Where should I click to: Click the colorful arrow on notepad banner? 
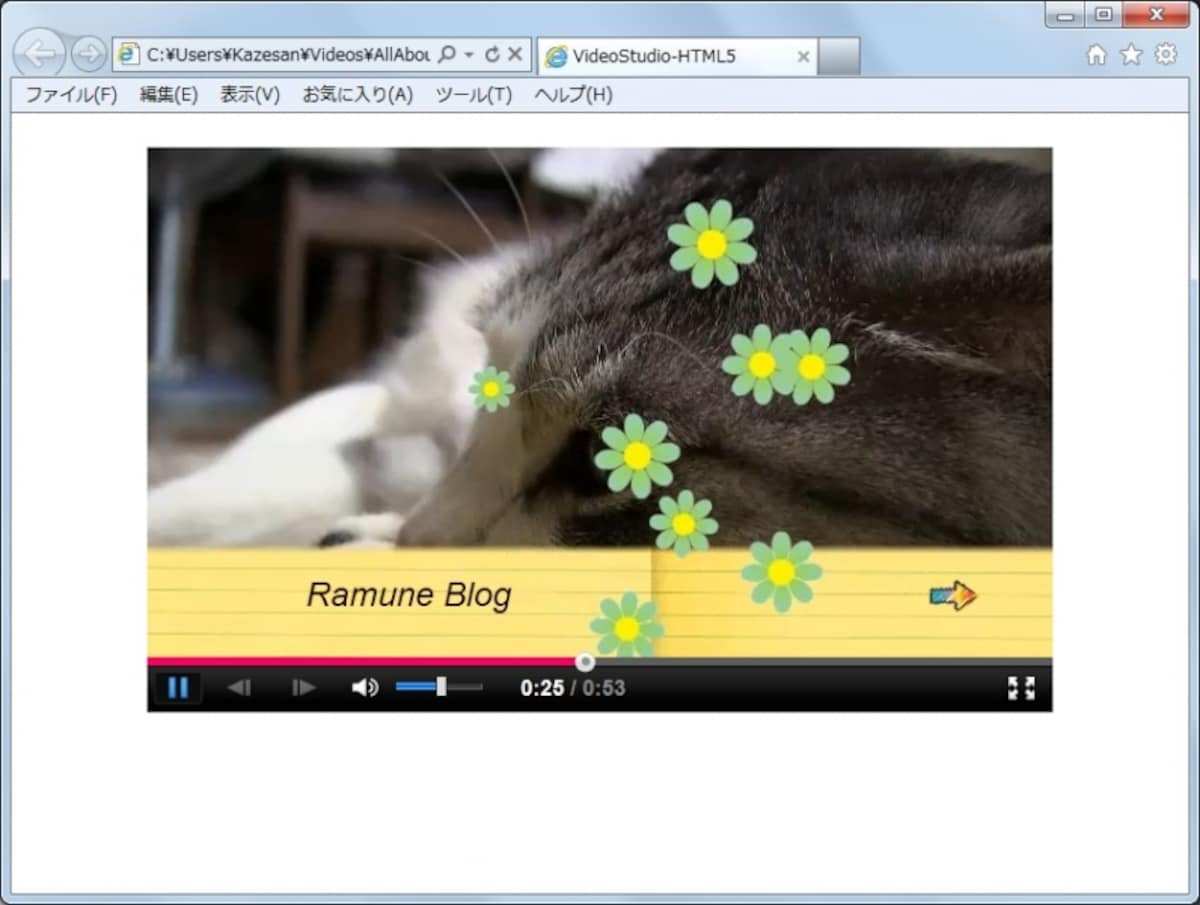953,596
